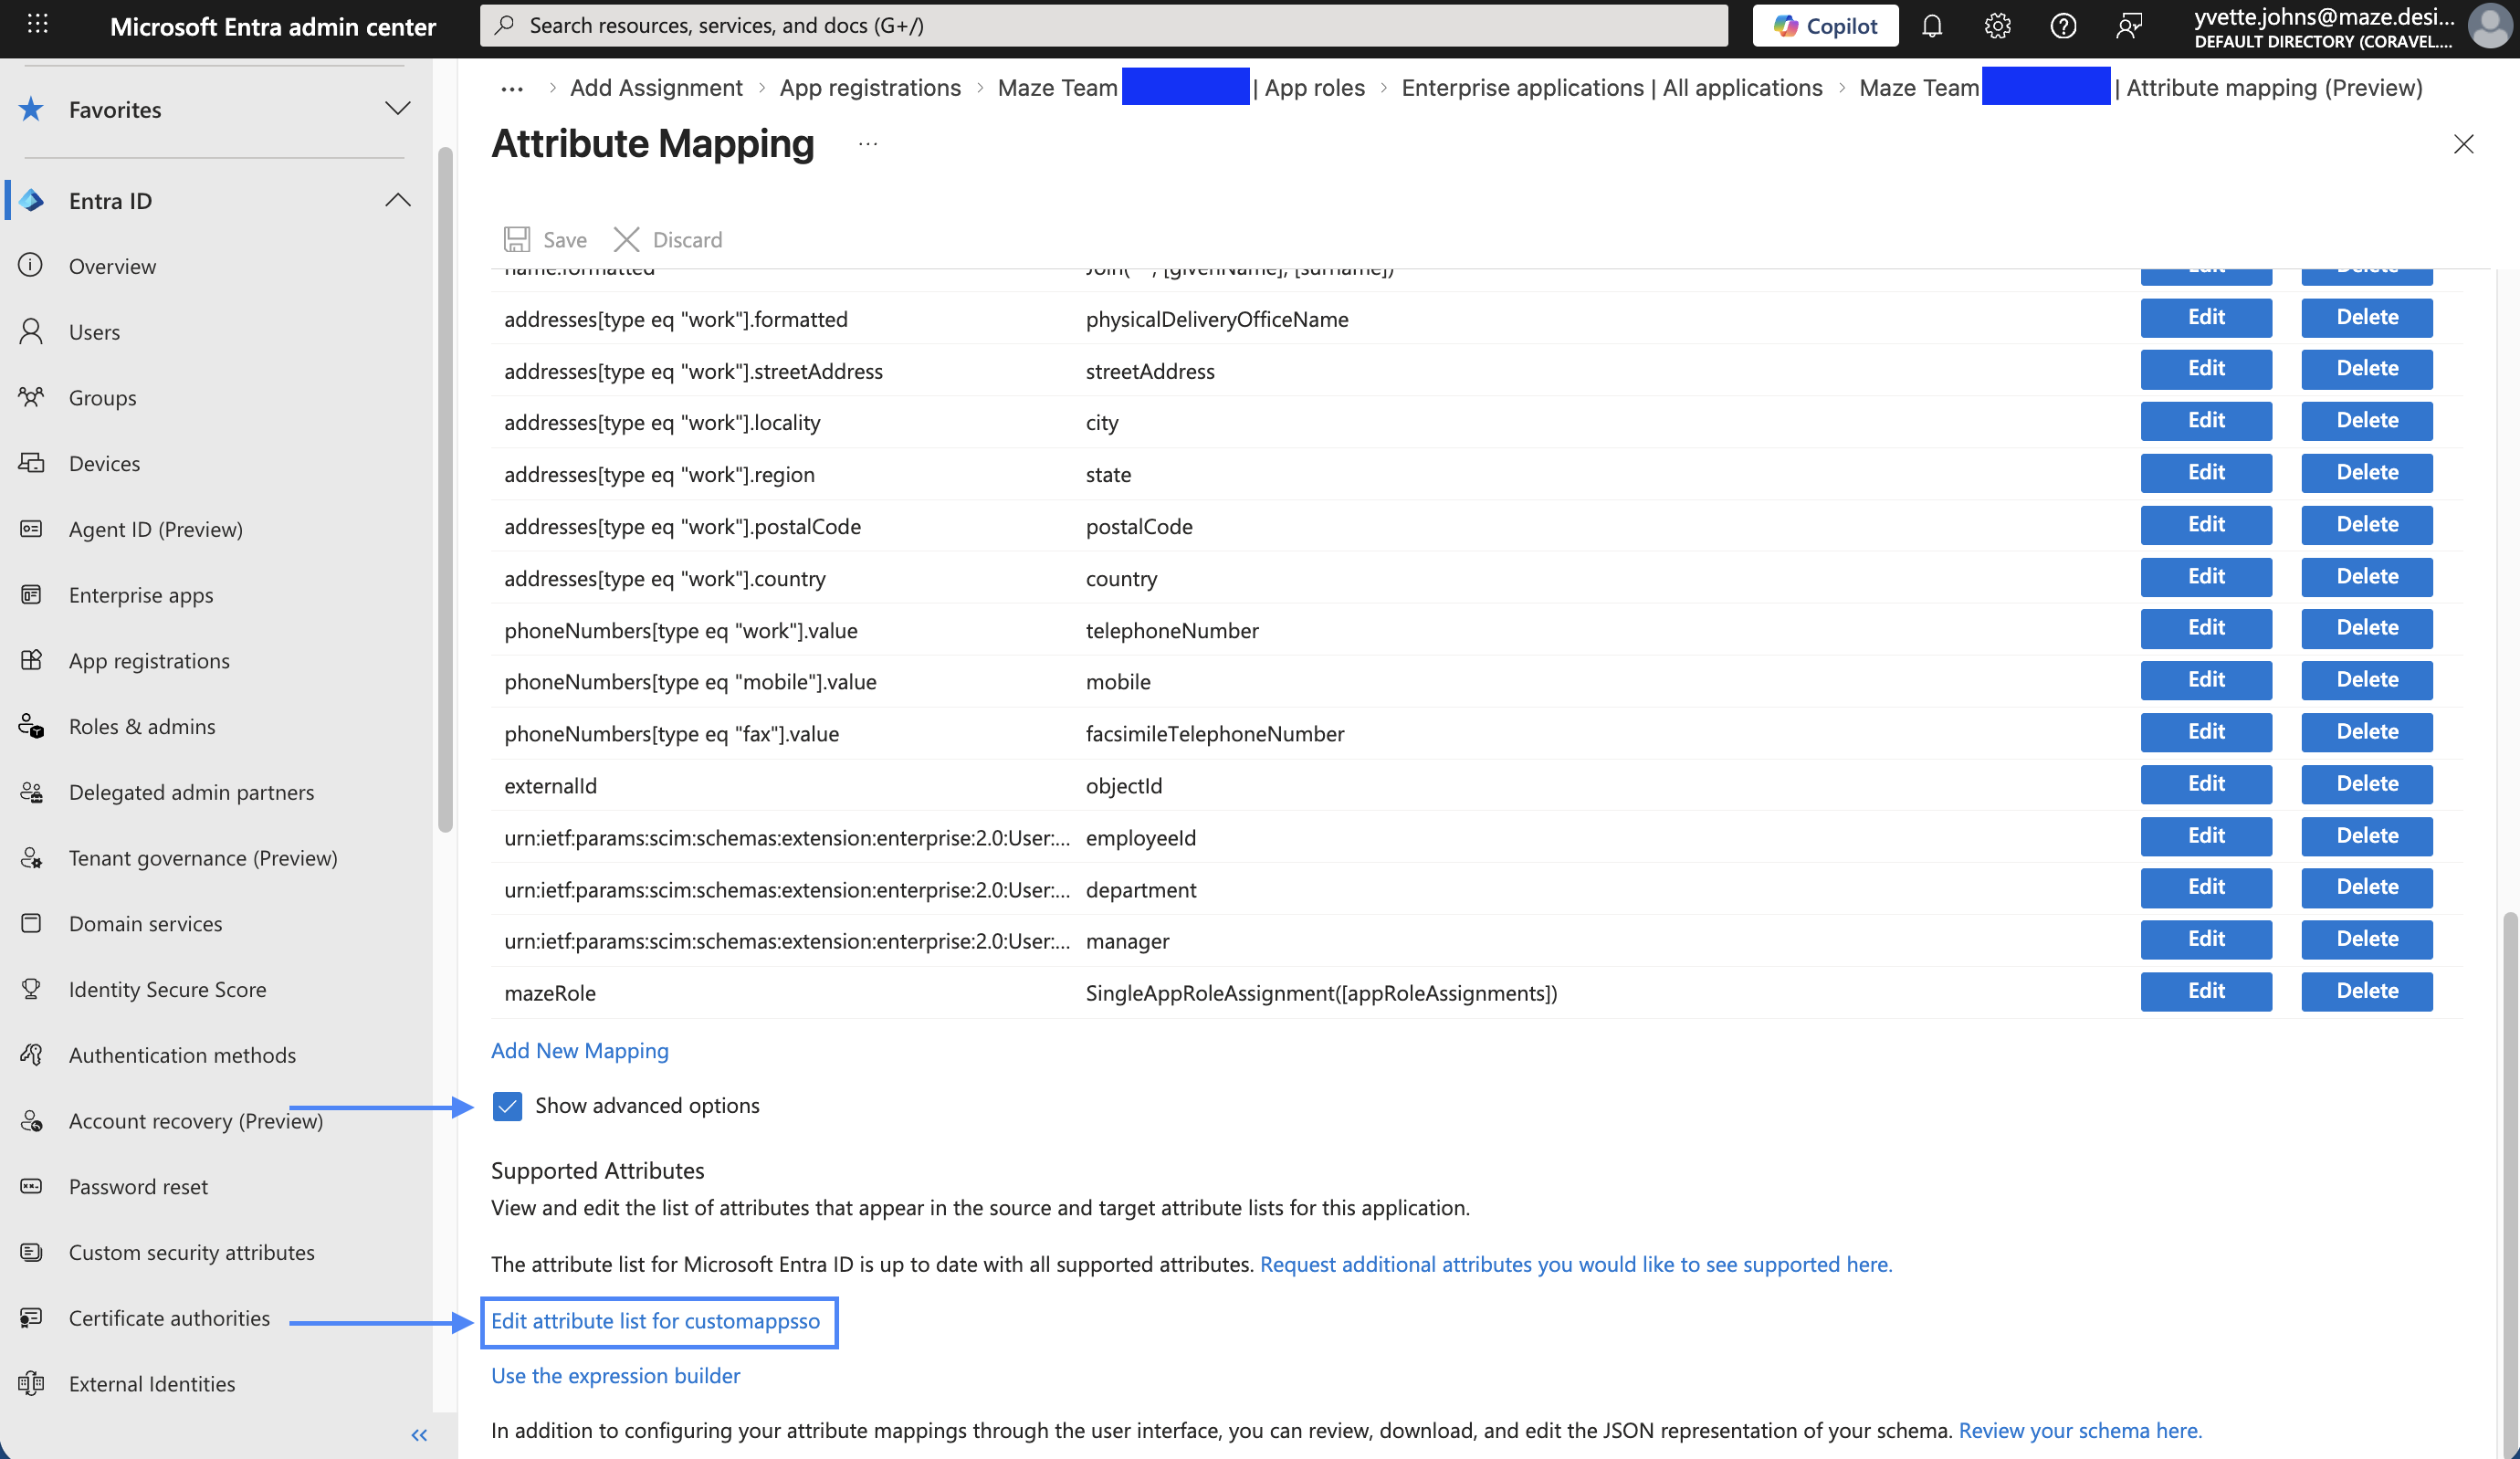Click Review your schema here link
2520x1459 pixels.
tap(2080, 1430)
